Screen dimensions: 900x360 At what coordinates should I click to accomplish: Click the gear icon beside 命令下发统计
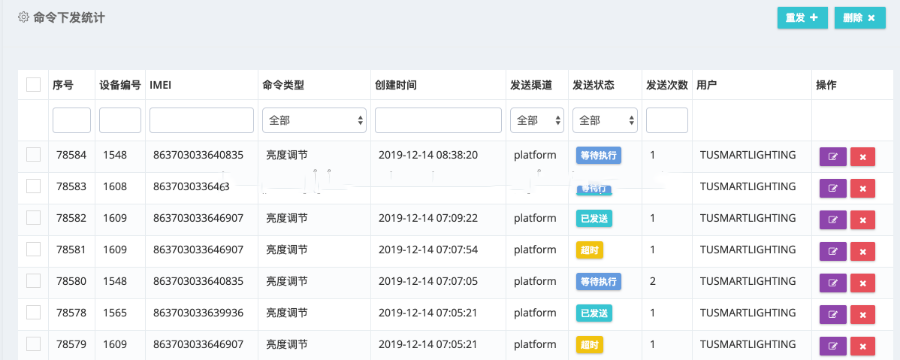click(23, 17)
